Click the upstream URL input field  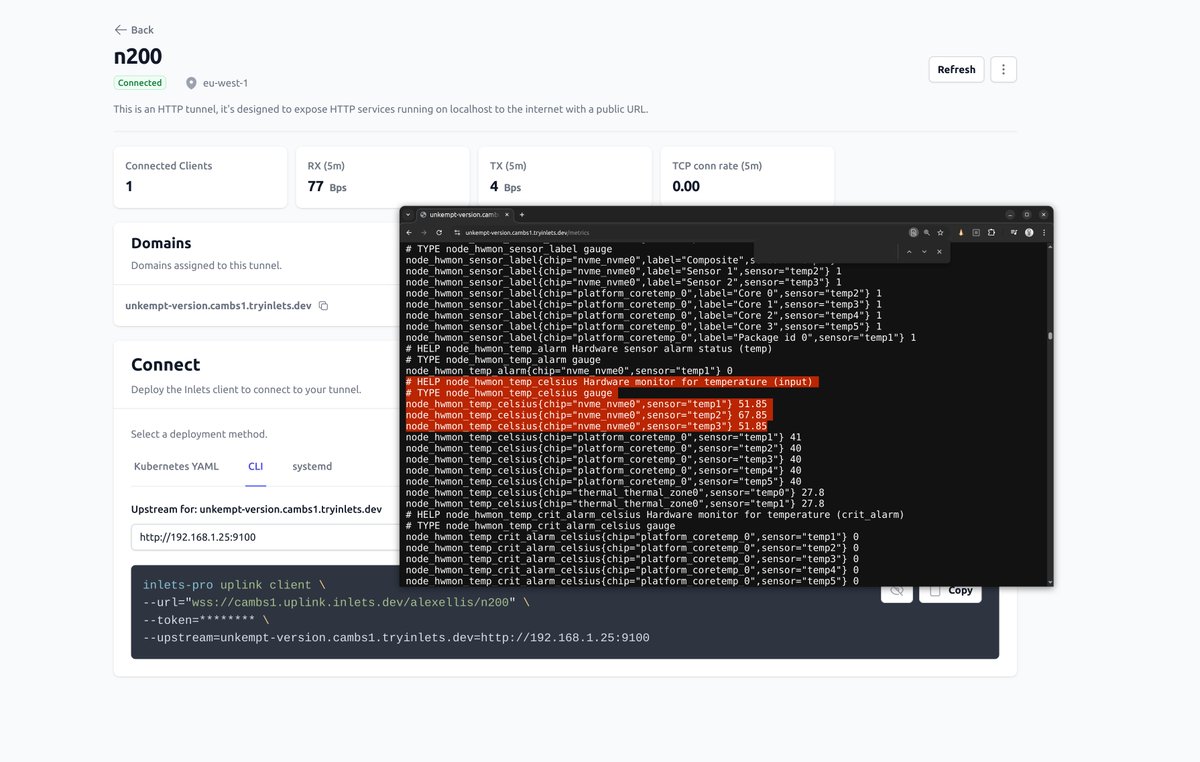point(265,537)
